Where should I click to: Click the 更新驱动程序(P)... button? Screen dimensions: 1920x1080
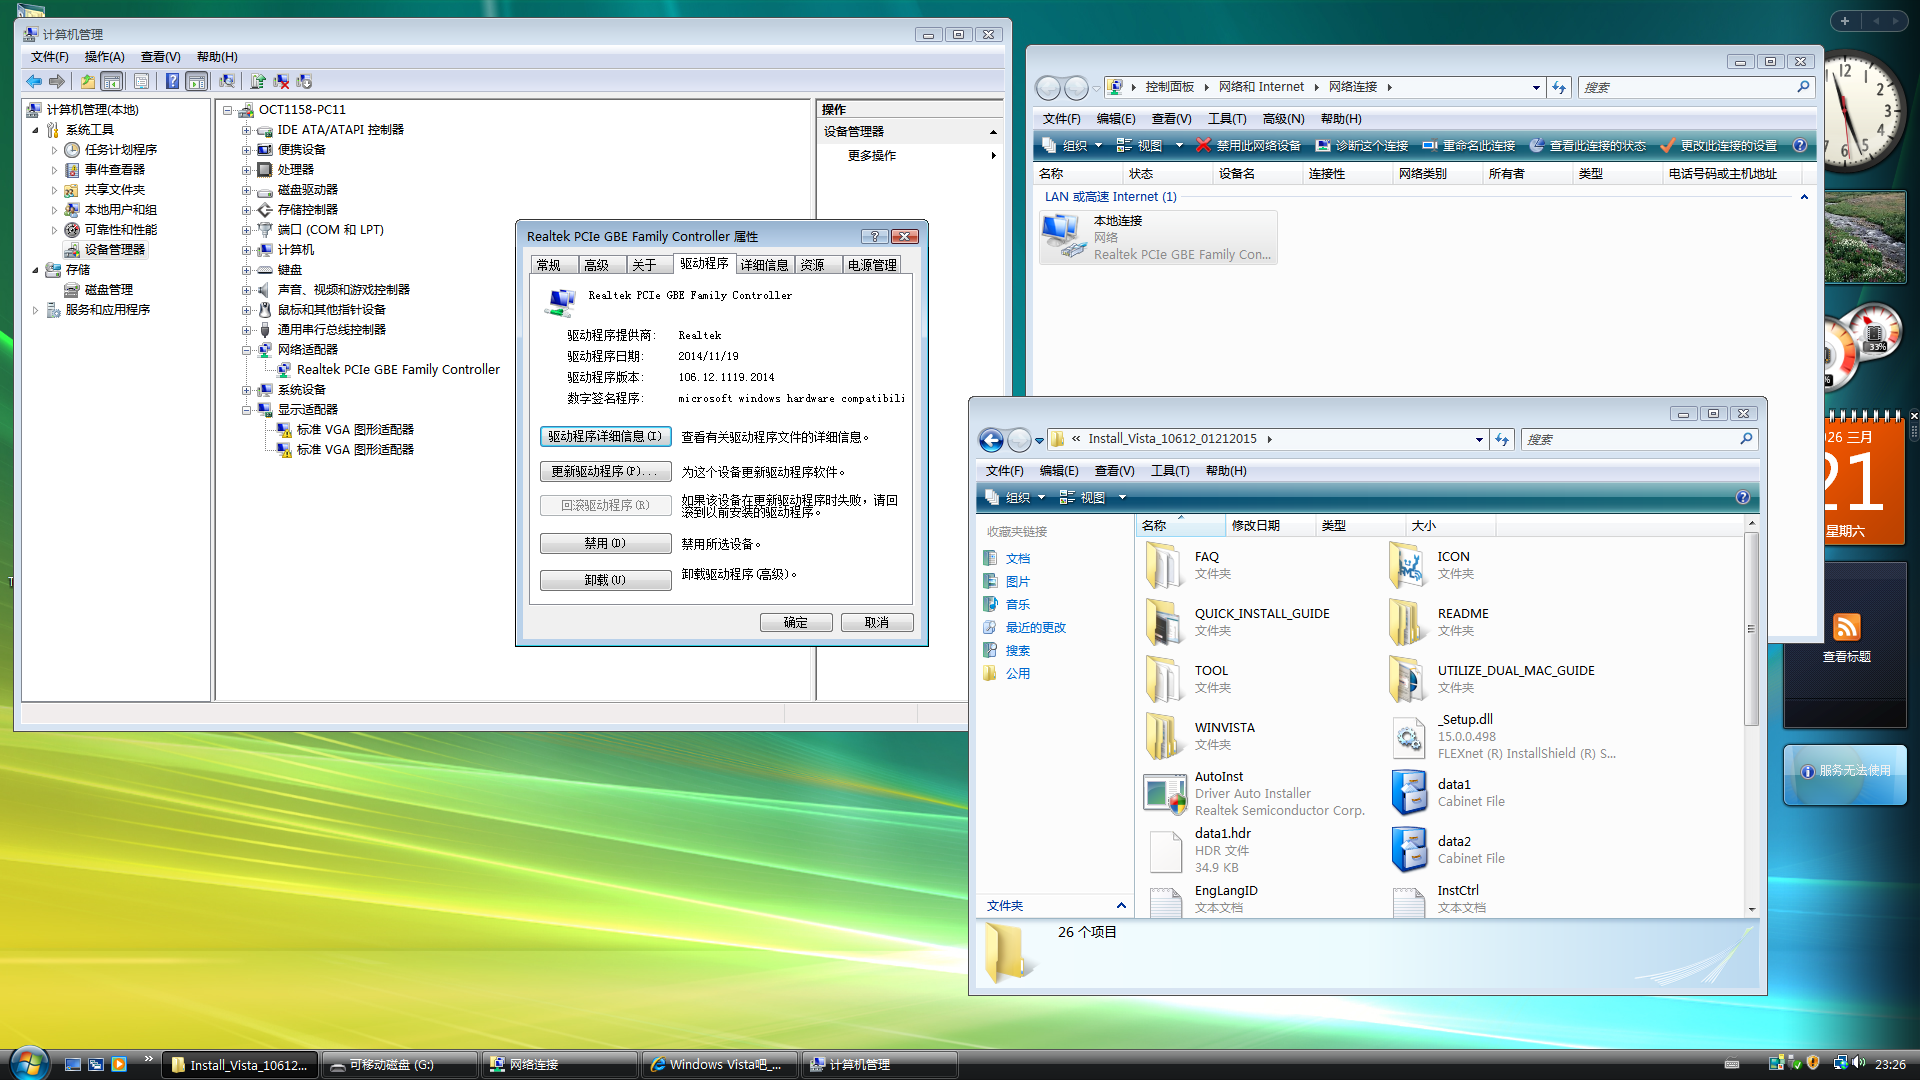pyautogui.click(x=605, y=472)
